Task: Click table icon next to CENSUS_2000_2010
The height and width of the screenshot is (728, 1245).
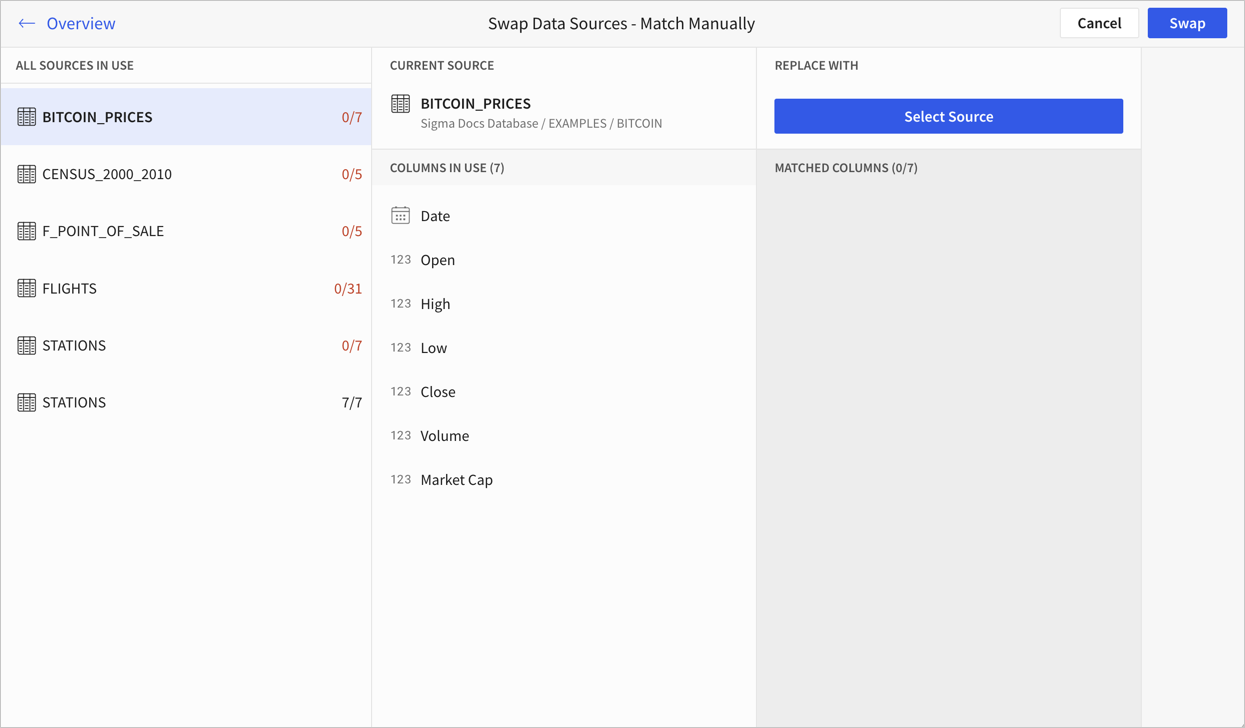Action: click(27, 174)
